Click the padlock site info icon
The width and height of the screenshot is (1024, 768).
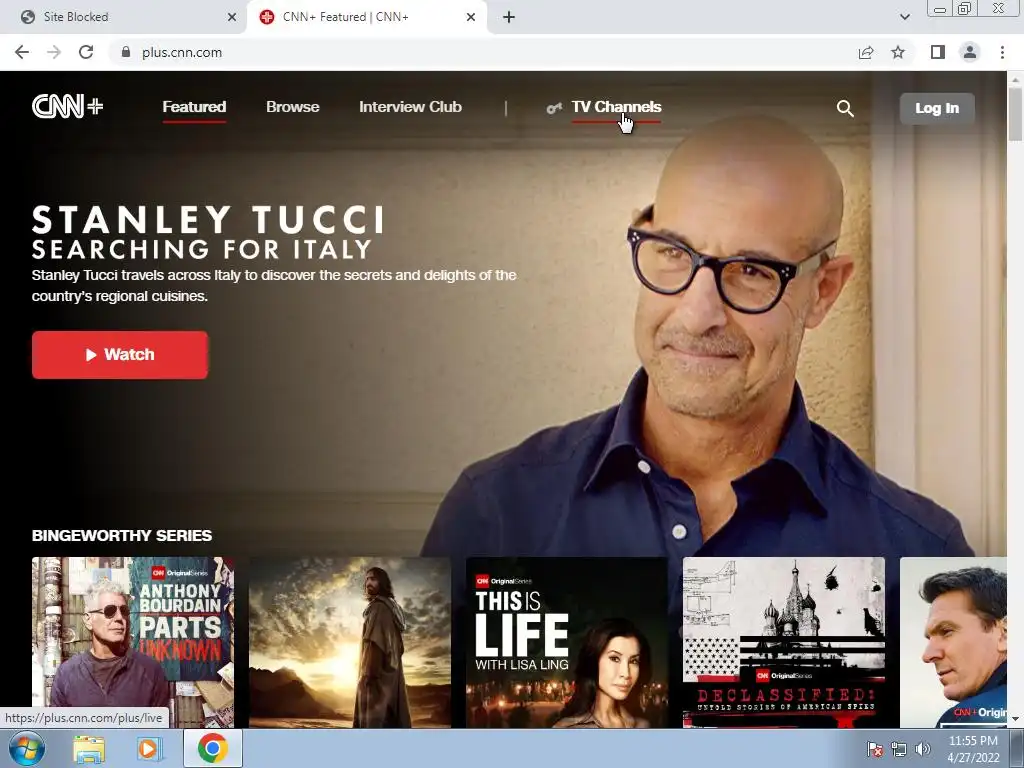tap(126, 52)
